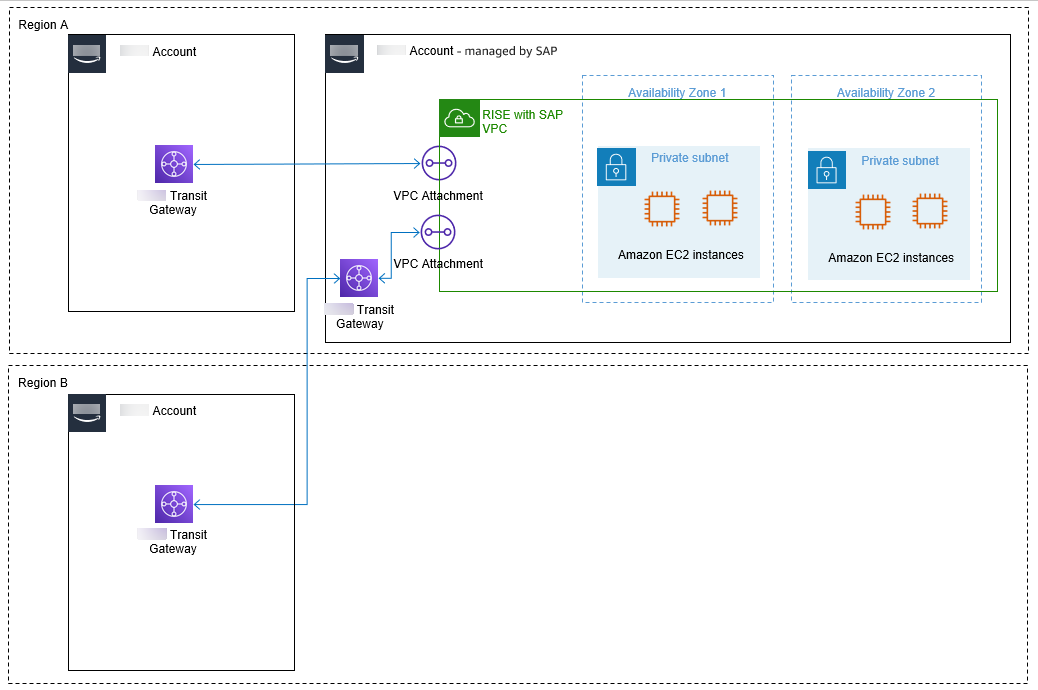Click the Transit Gateway icon in the SAP-managed account
Screen dimensions: 1038x690
coord(359,278)
